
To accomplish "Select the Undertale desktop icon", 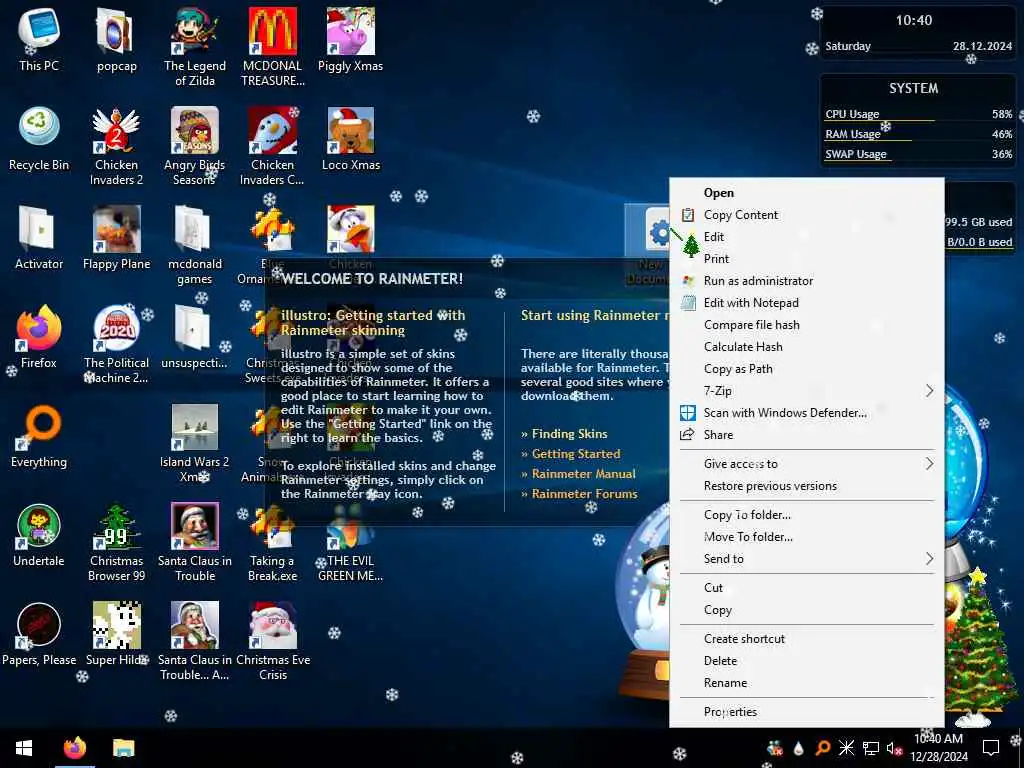I will 39,534.
